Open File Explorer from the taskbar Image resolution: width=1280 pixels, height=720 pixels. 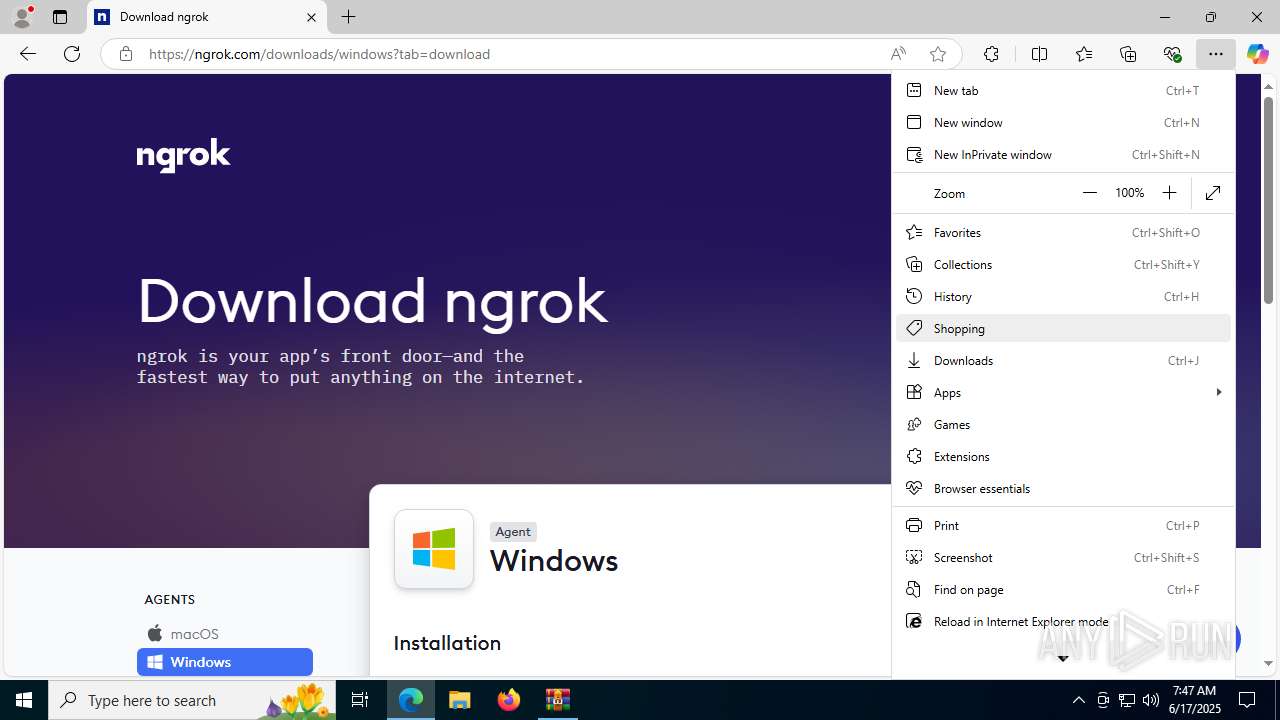(459, 700)
